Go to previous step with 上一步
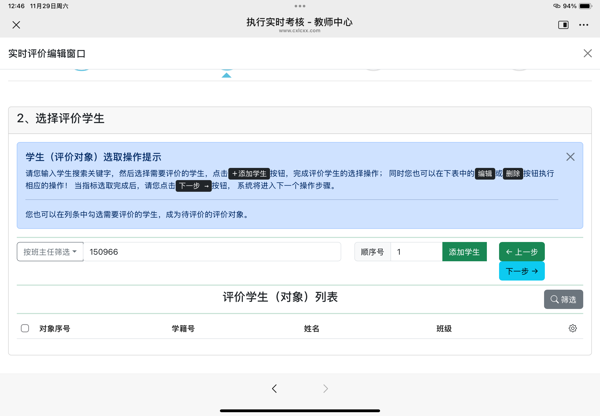The image size is (600, 416). coord(521,252)
